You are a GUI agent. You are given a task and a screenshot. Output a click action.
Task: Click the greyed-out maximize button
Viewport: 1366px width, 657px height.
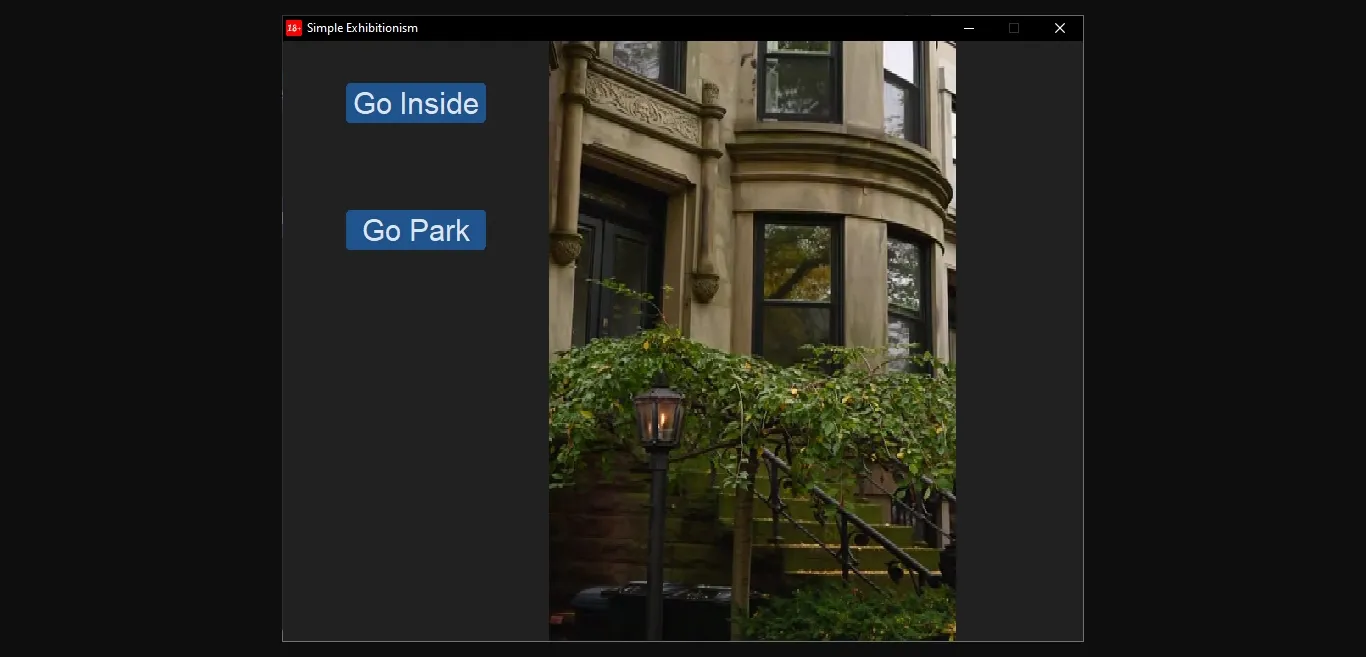pos(1013,28)
